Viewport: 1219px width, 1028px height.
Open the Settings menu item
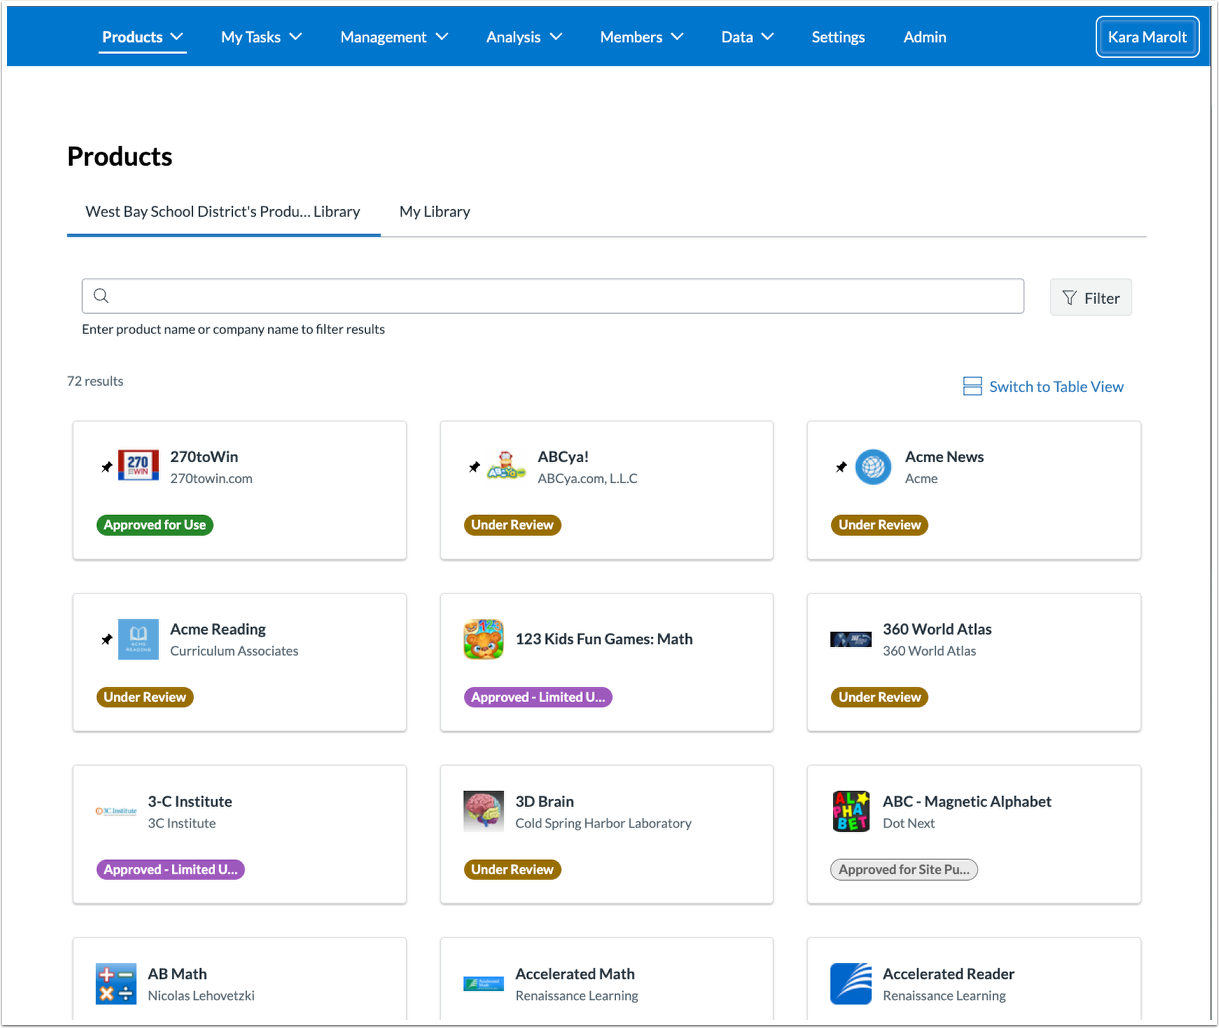838,37
